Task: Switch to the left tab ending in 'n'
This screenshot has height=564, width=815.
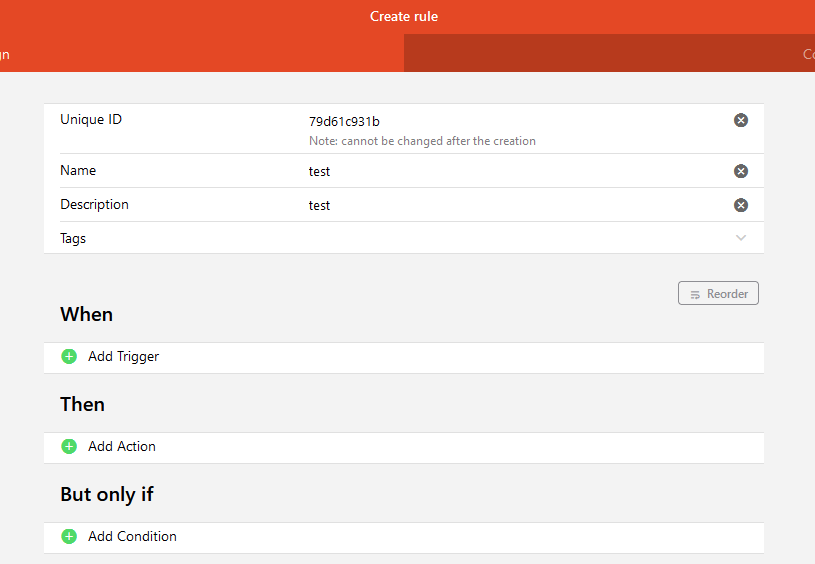Action: click(202, 54)
